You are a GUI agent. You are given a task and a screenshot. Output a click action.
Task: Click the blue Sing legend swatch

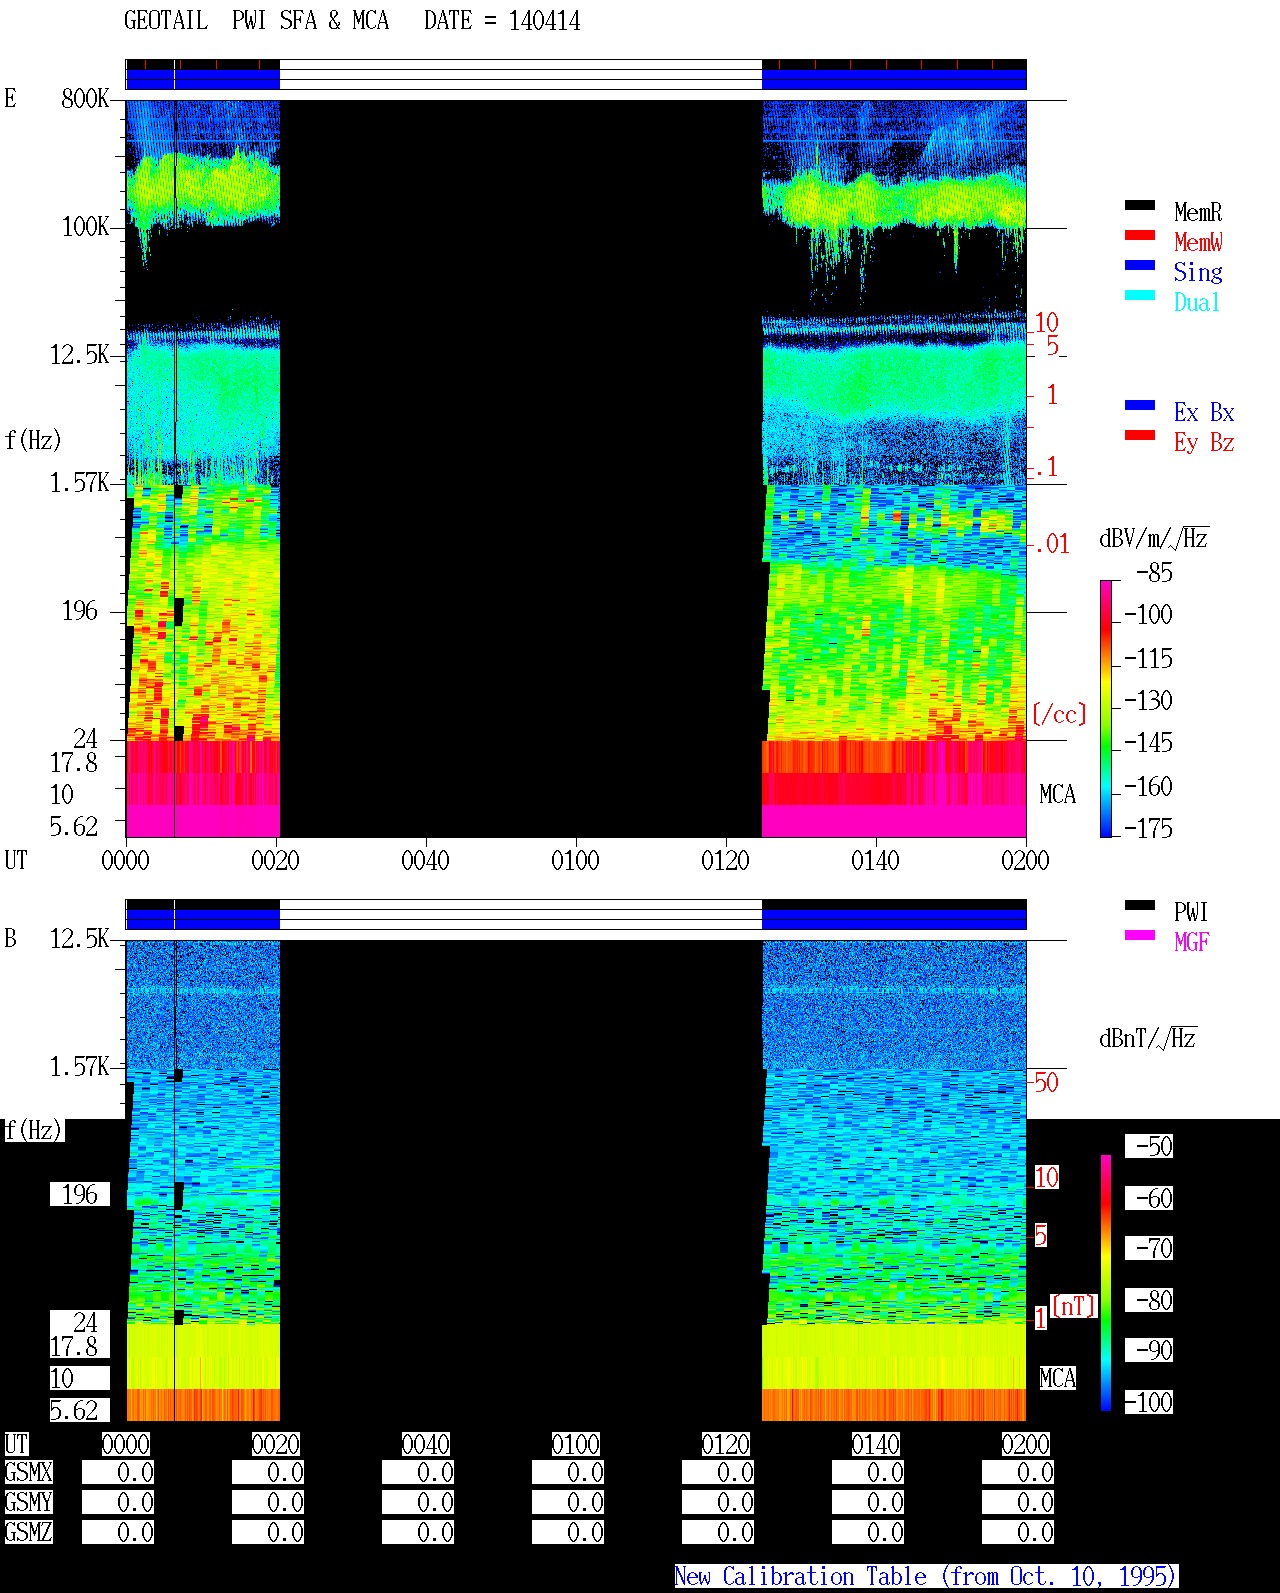1140,266
